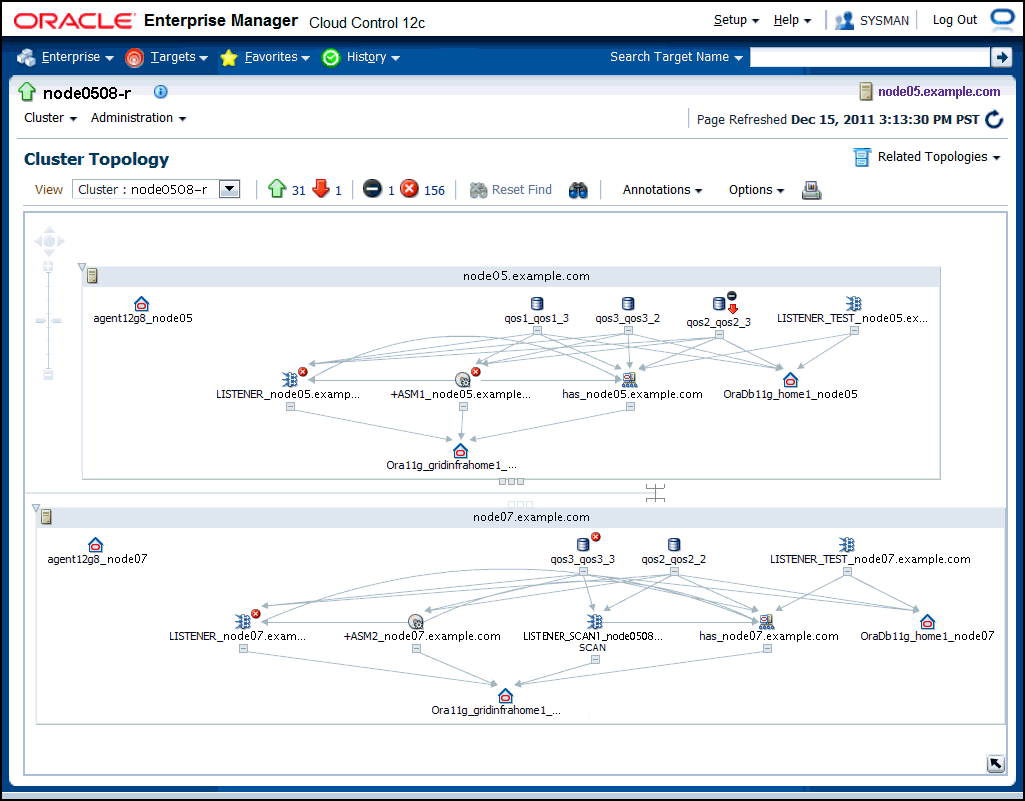Collapse the node07.example.com group triangle
The image size is (1025, 801).
(36, 508)
